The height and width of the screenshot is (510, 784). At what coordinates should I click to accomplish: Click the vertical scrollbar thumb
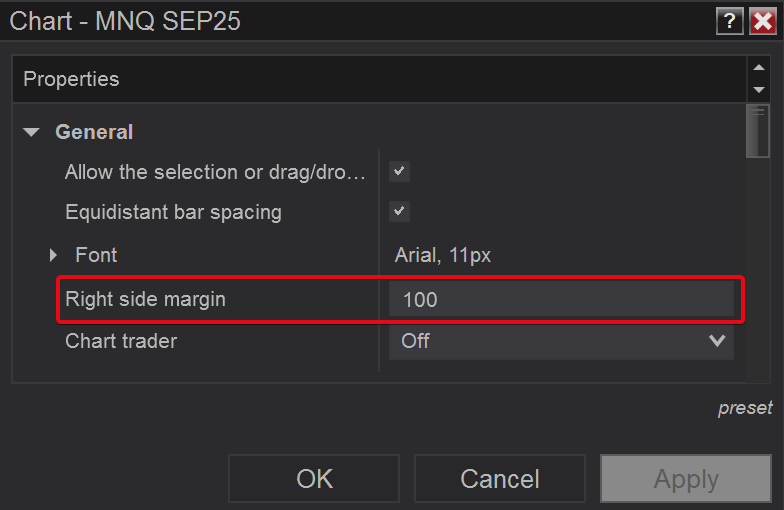(x=759, y=131)
